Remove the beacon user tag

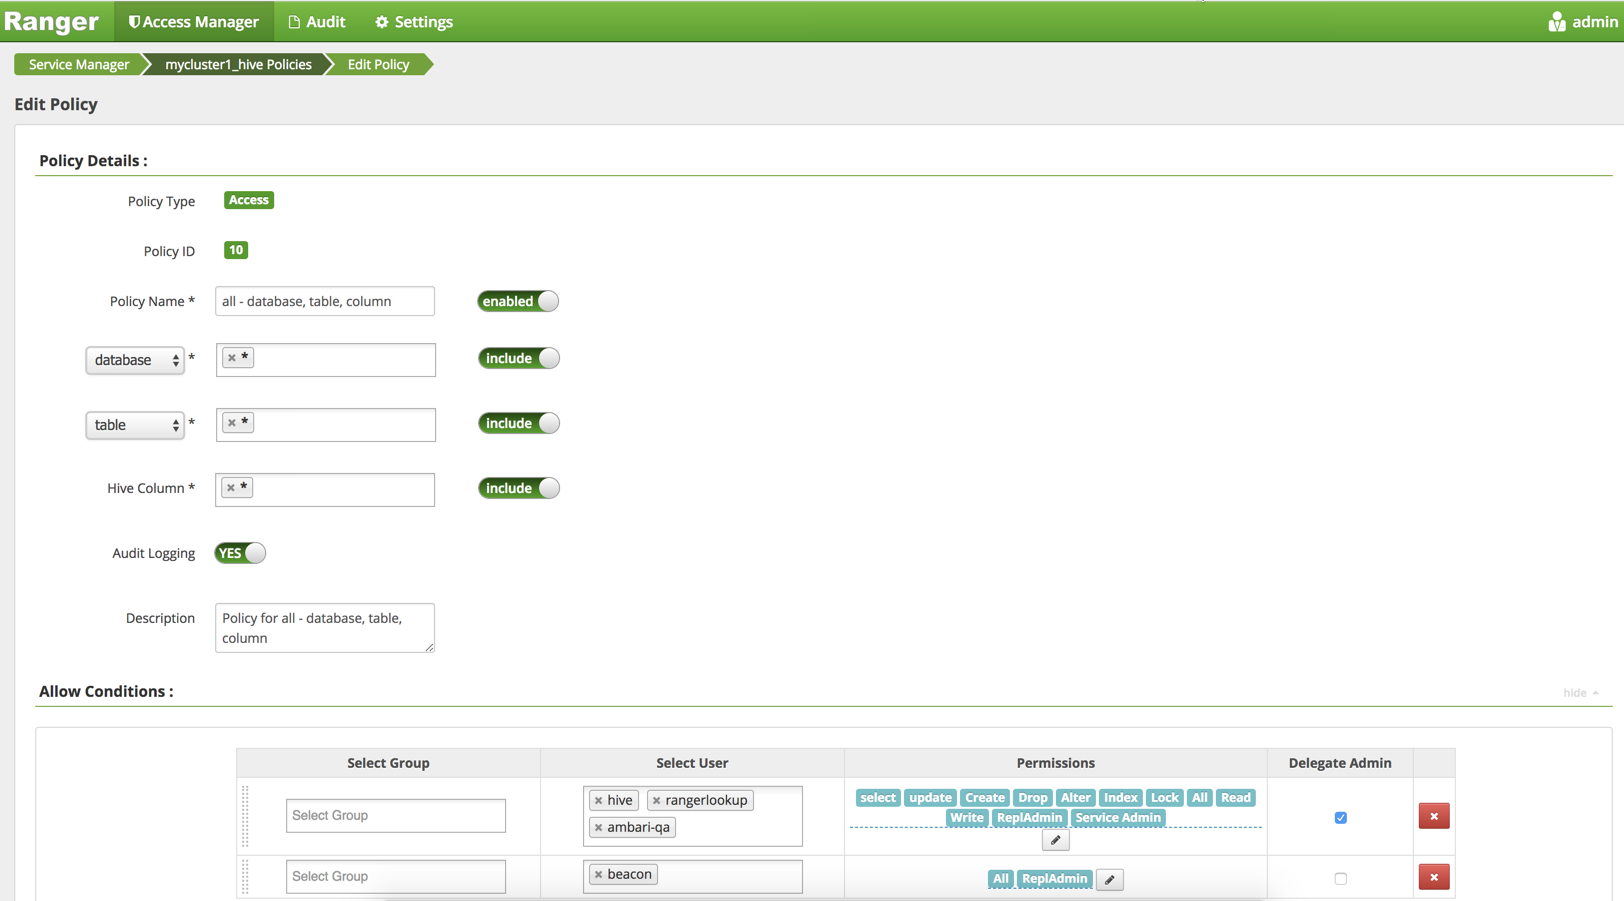pyautogui.click(x=598, y=874)
